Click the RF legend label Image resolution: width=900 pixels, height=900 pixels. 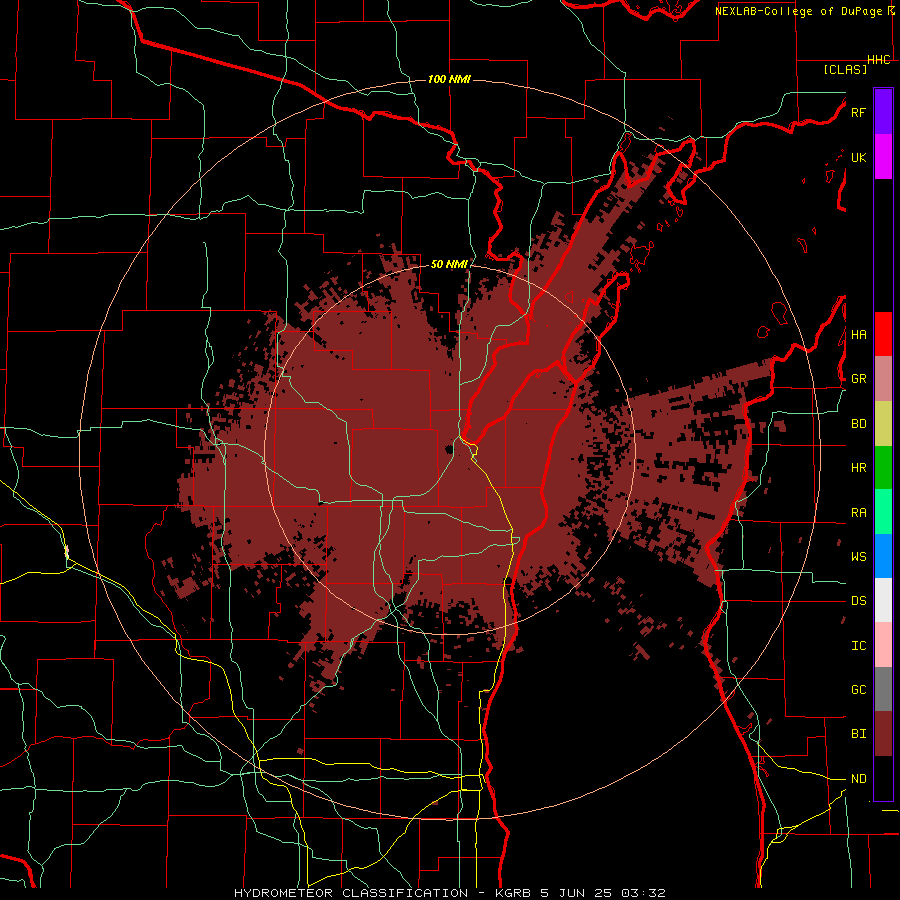click(858, 112)
